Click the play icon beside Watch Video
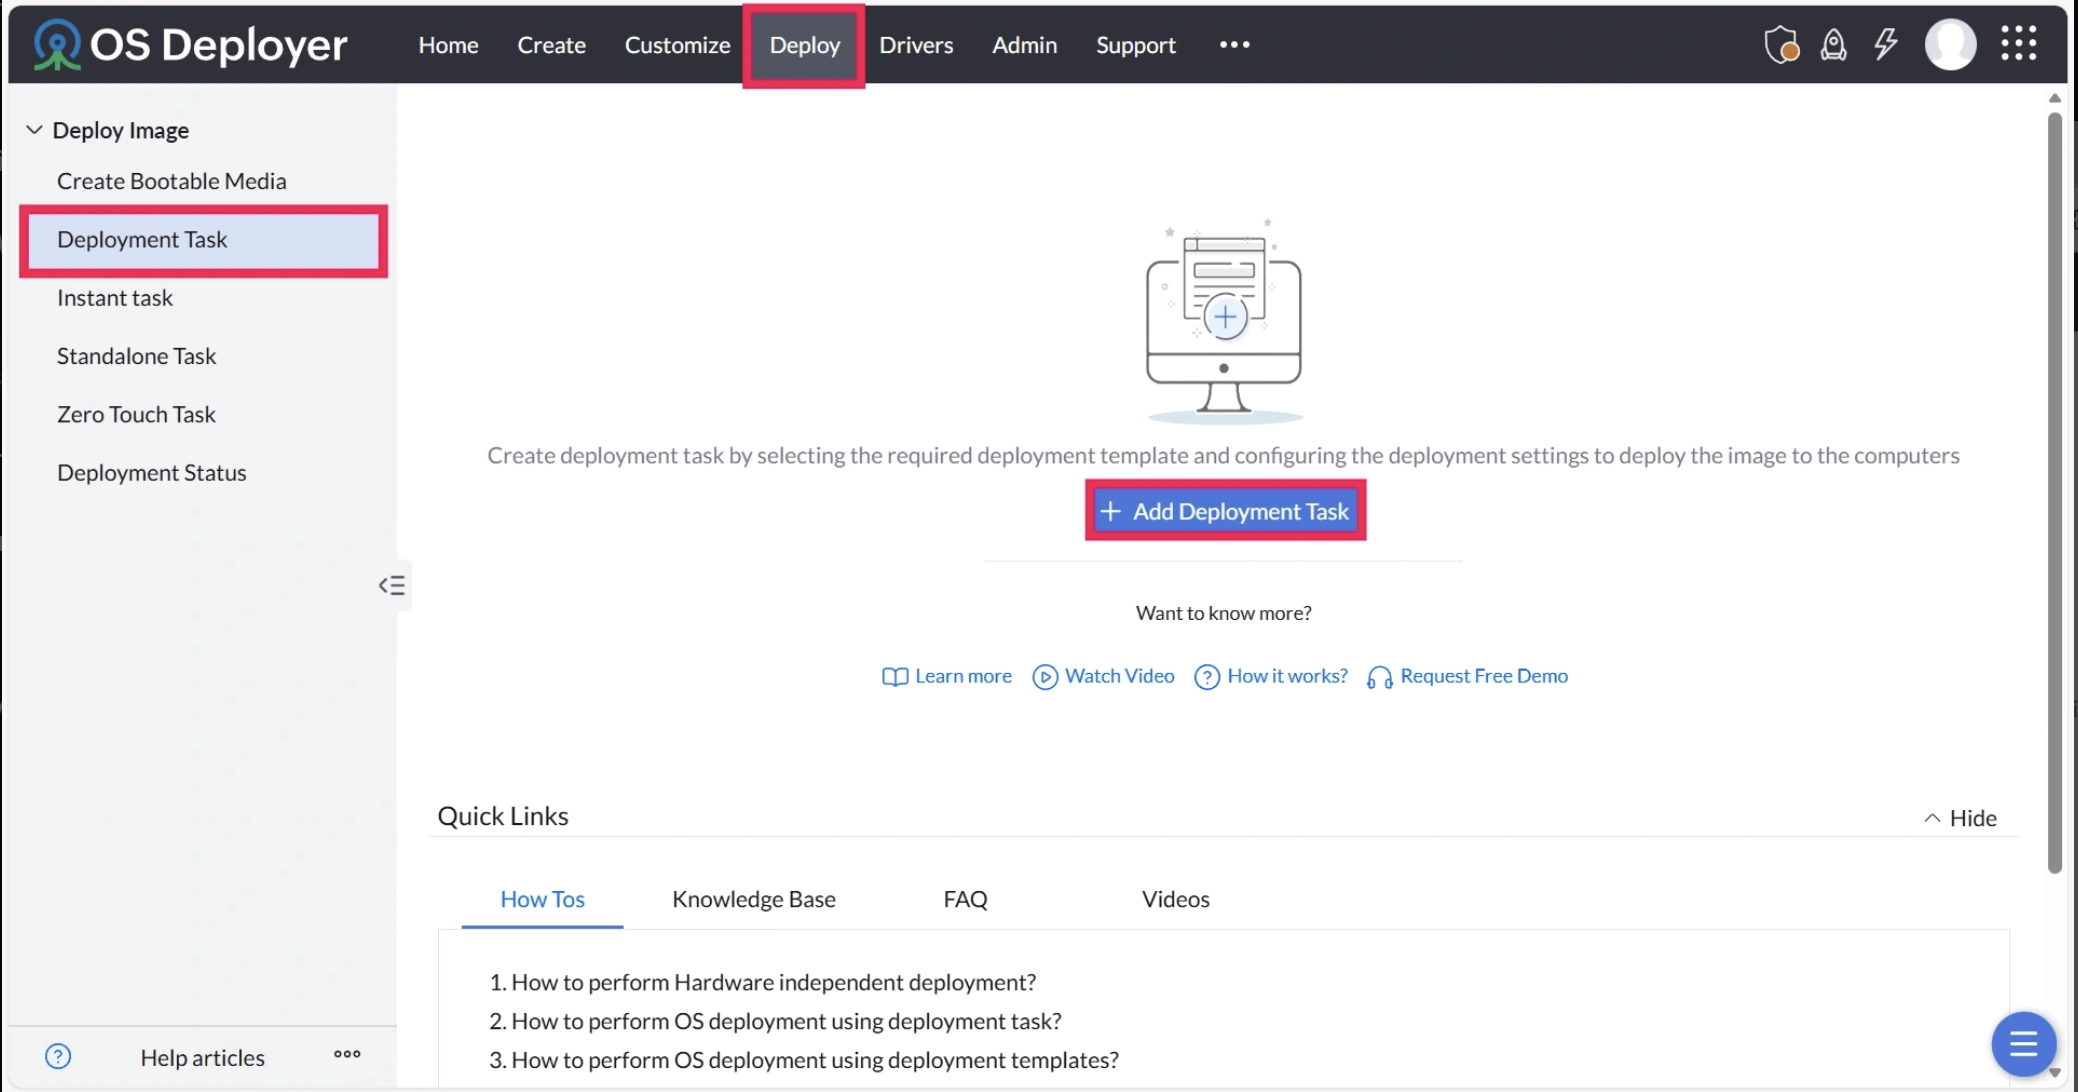2078x1092 pixels. point(1045,677)
